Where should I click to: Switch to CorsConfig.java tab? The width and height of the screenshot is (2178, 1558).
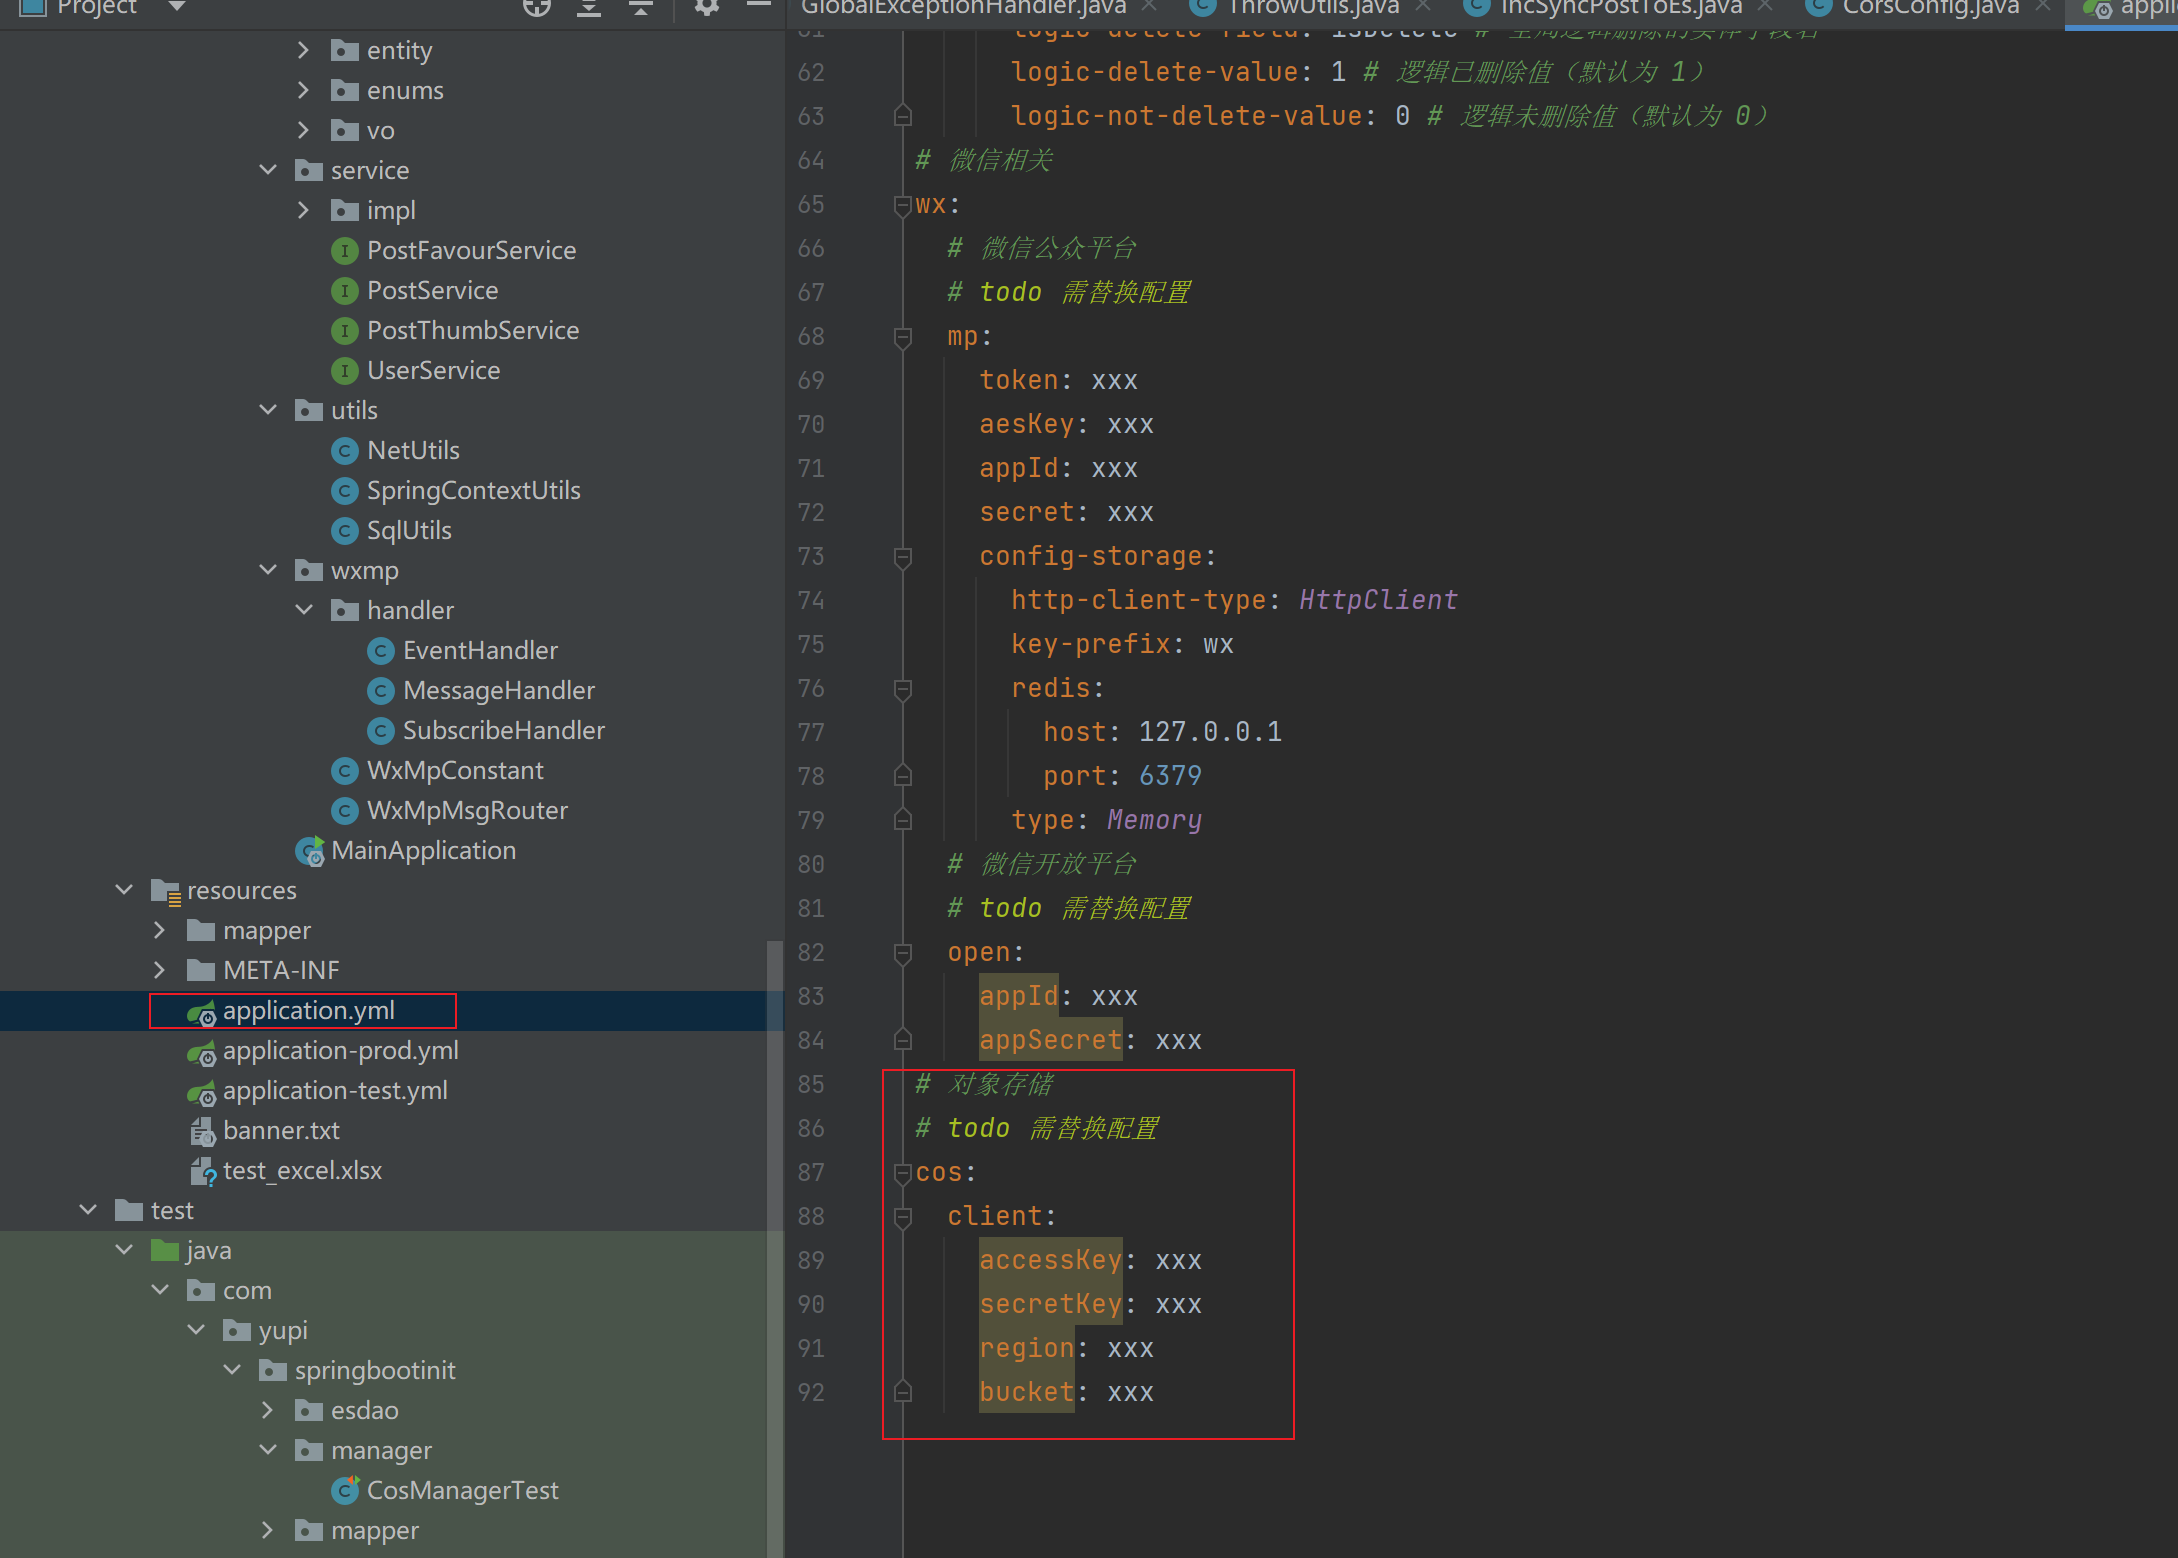tap(1929, 8)
